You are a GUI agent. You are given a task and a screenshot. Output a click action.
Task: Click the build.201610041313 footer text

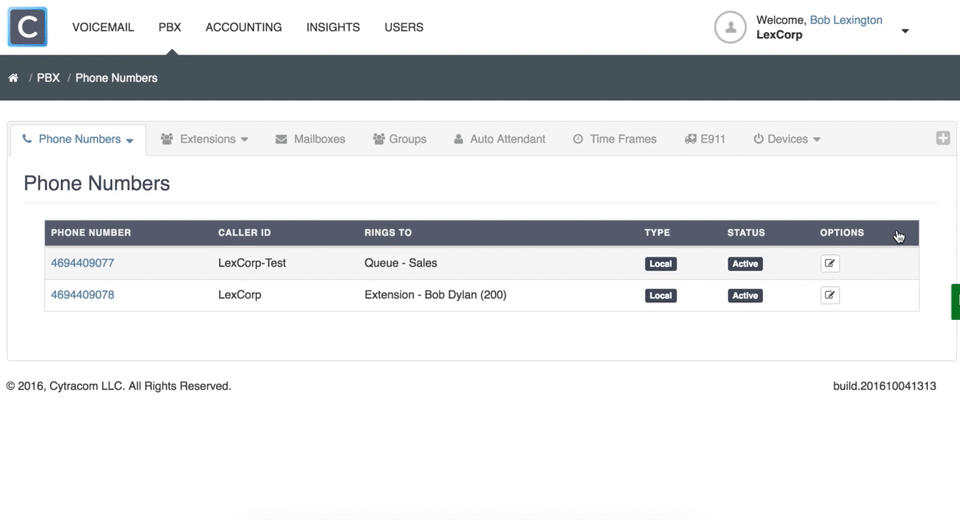[x=884, y=386]
